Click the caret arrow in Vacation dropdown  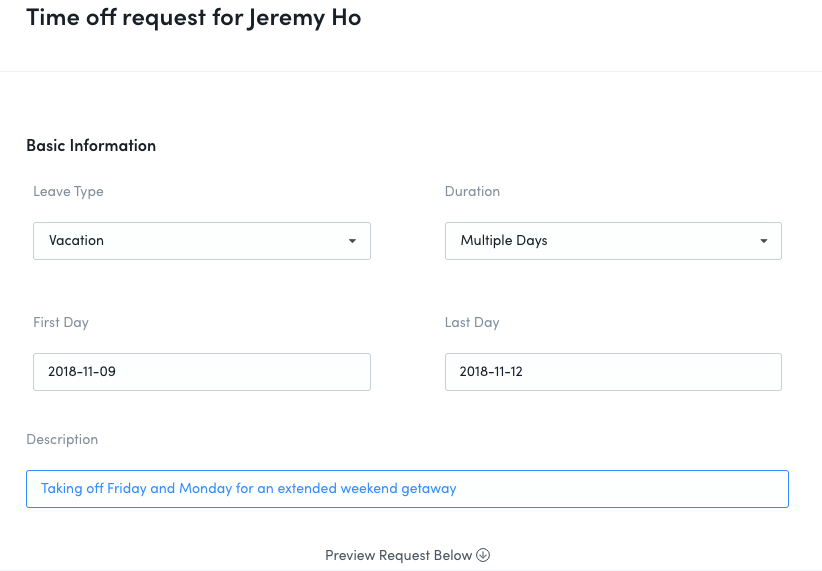pyautogui.click(x=352, y=241)
